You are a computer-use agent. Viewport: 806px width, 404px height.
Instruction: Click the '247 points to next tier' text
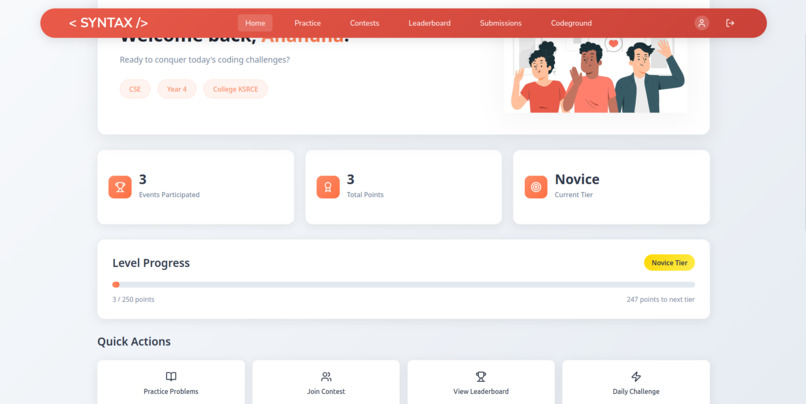(661, 299)
